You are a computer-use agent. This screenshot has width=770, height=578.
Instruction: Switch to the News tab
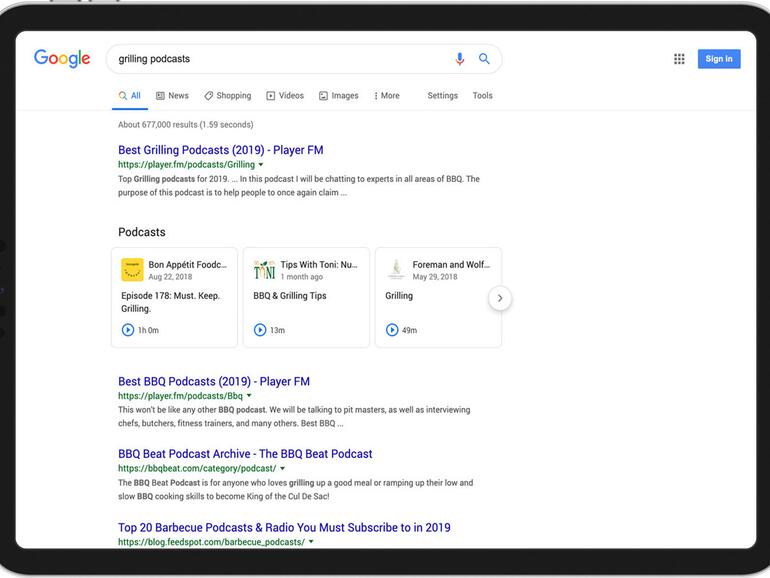coord(172,96)
